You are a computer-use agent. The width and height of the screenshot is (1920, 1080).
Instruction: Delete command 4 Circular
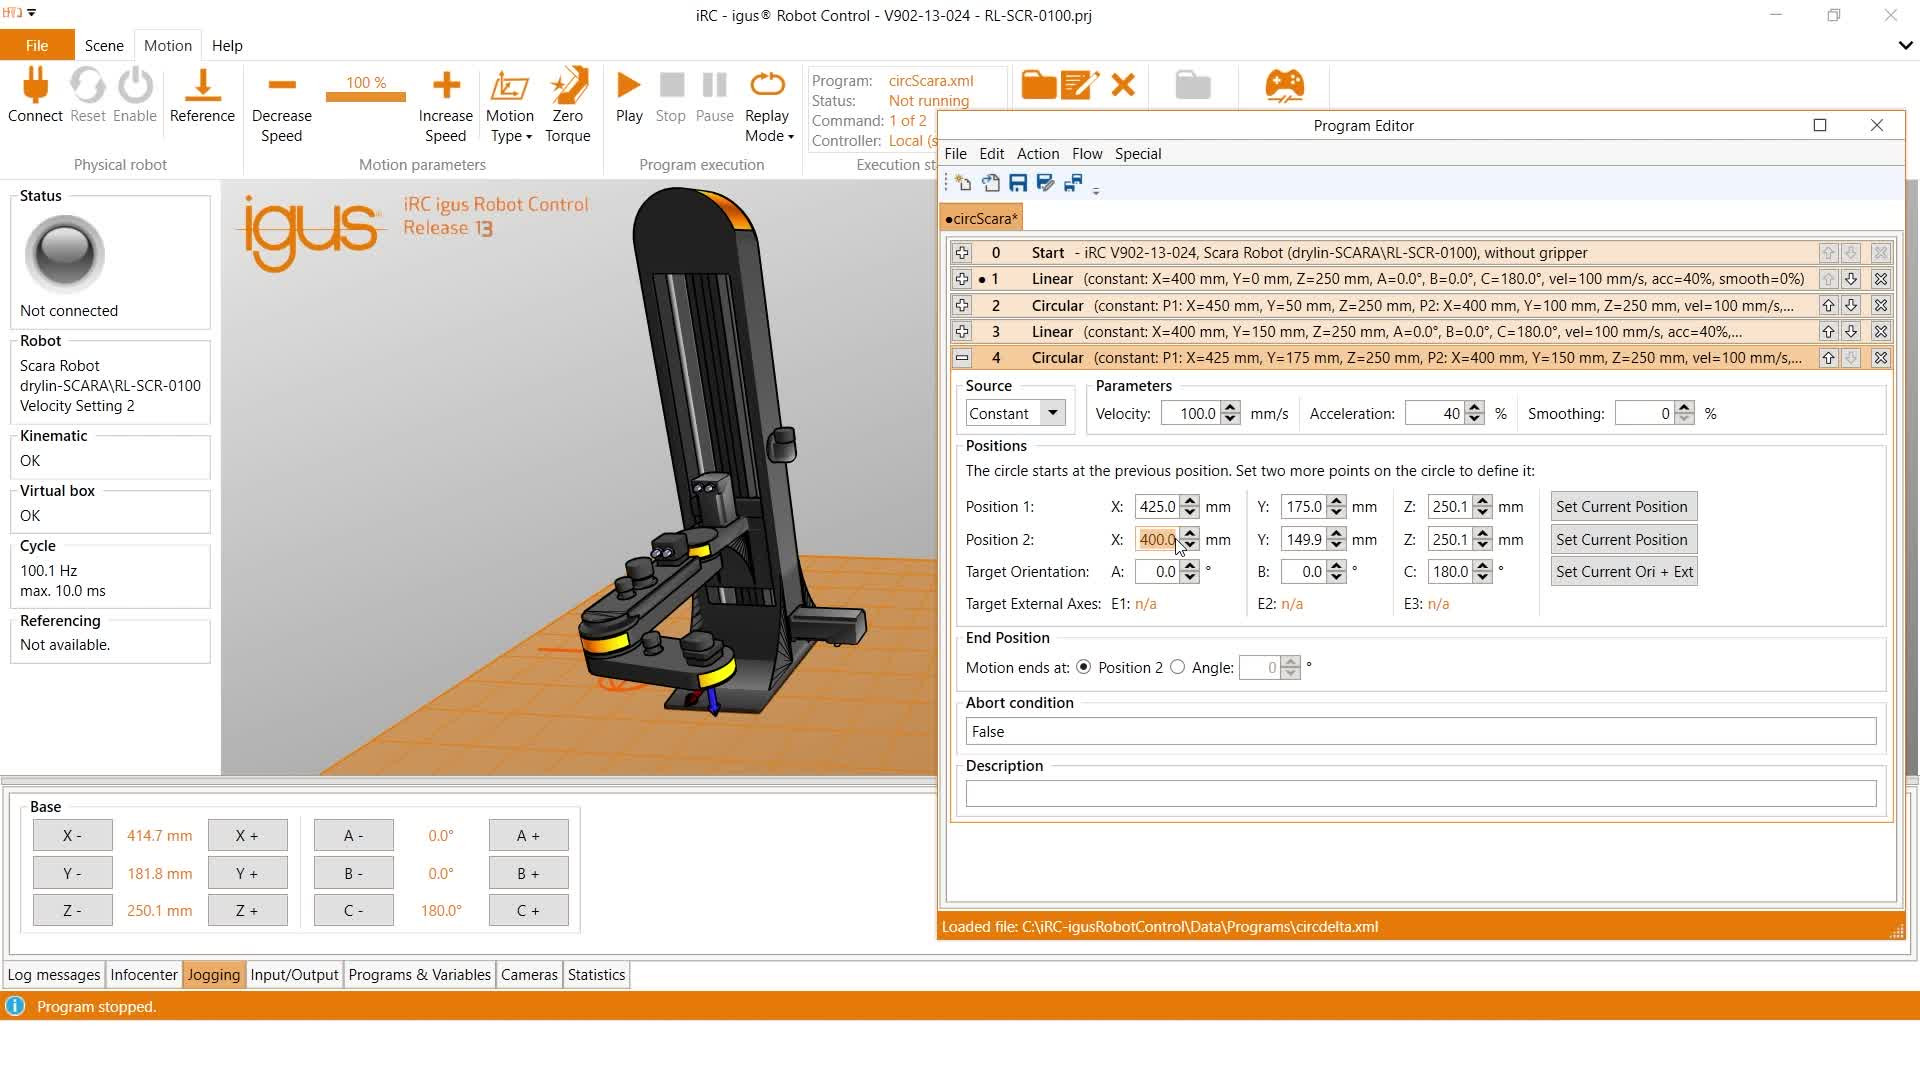coord(1880,357)
